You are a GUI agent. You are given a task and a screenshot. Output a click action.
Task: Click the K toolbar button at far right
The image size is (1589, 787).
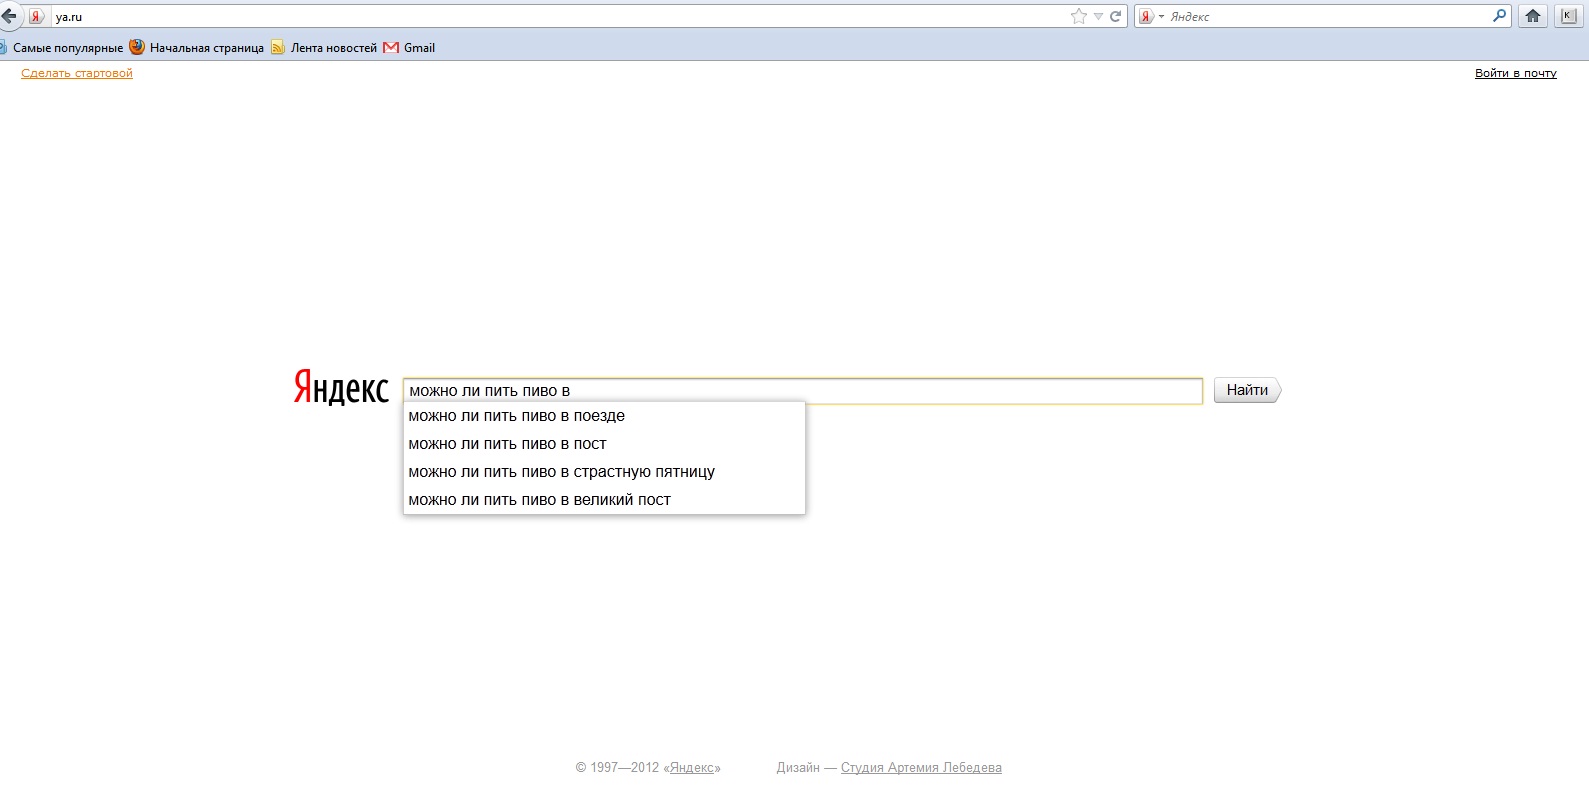tap(1568, 16)
